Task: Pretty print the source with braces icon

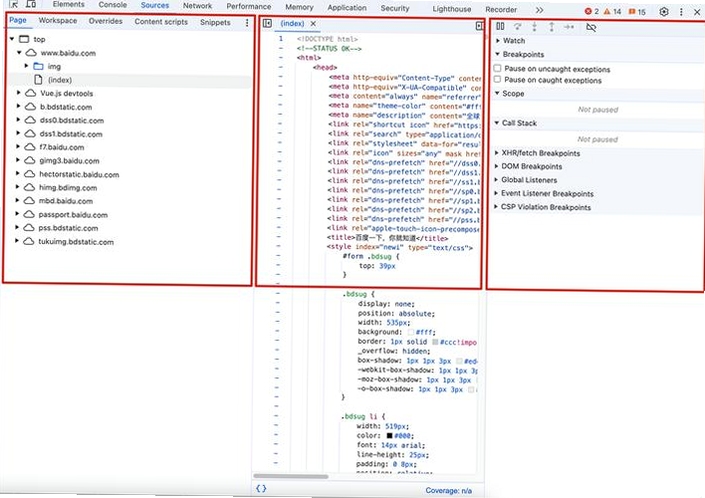Action: [x=261, y=489]
